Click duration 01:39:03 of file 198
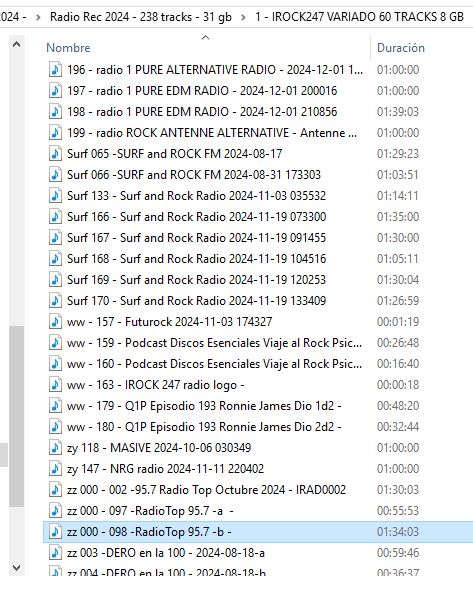 coord(397,112)
